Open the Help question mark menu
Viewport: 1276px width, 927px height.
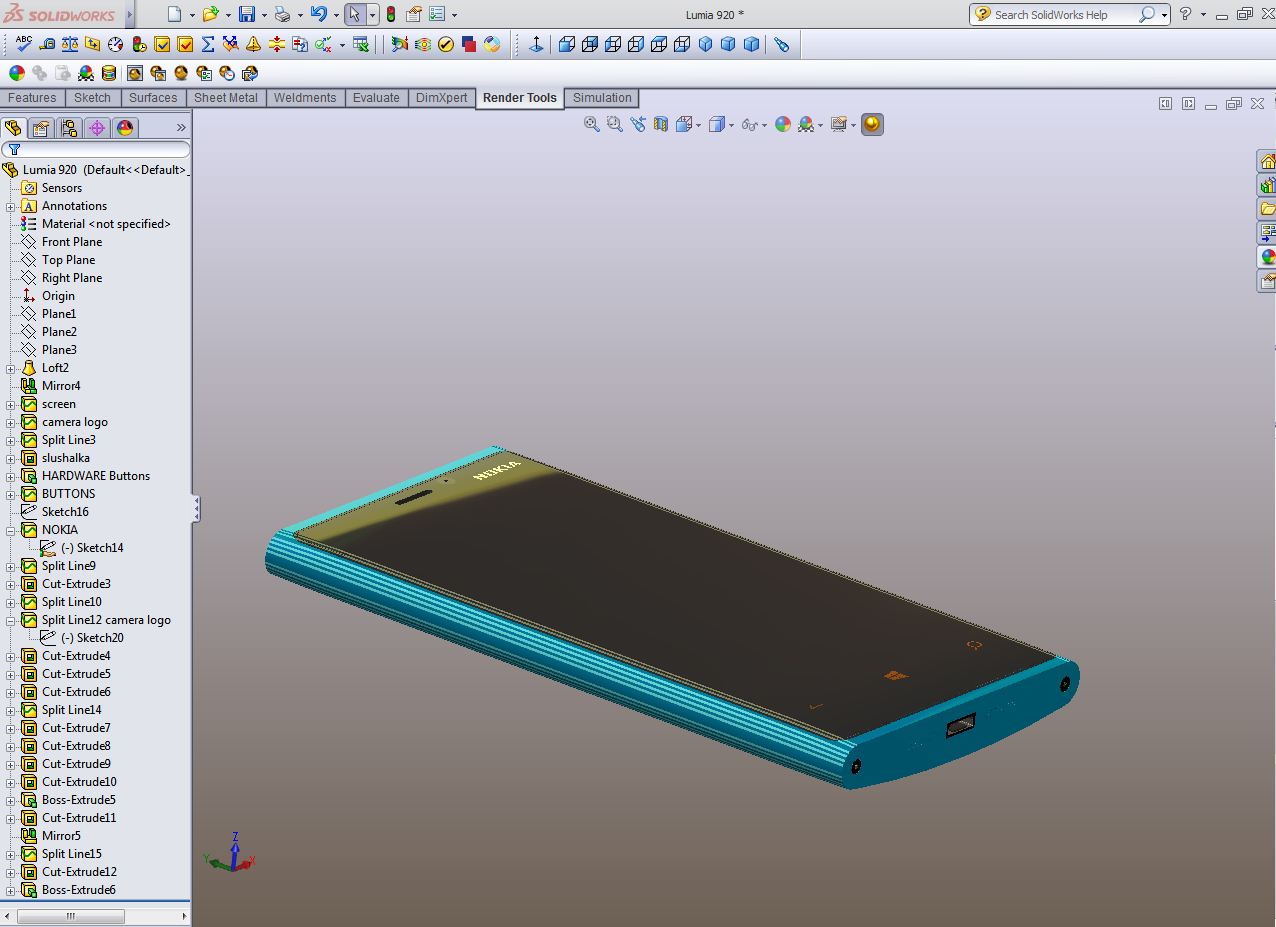(x=1185, y=14)
